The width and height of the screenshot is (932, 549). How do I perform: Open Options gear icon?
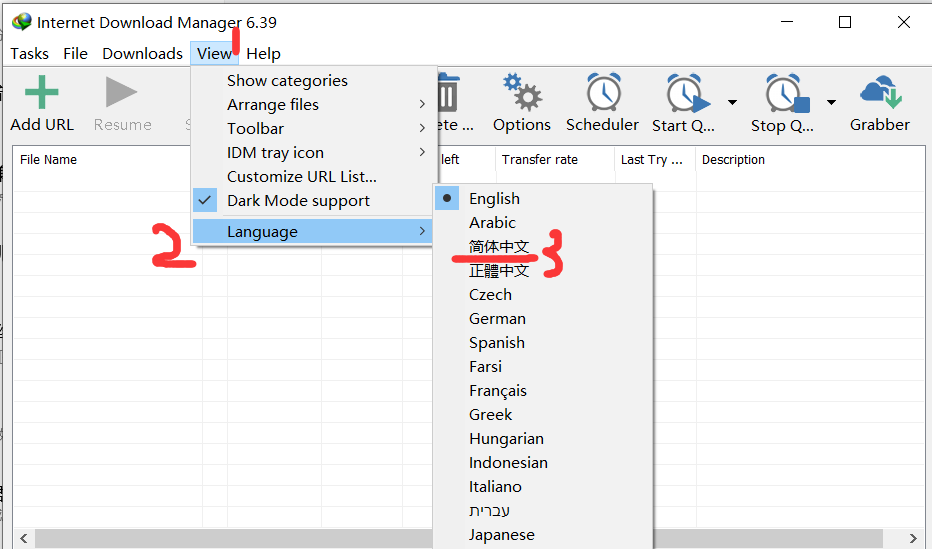[522, 92]
